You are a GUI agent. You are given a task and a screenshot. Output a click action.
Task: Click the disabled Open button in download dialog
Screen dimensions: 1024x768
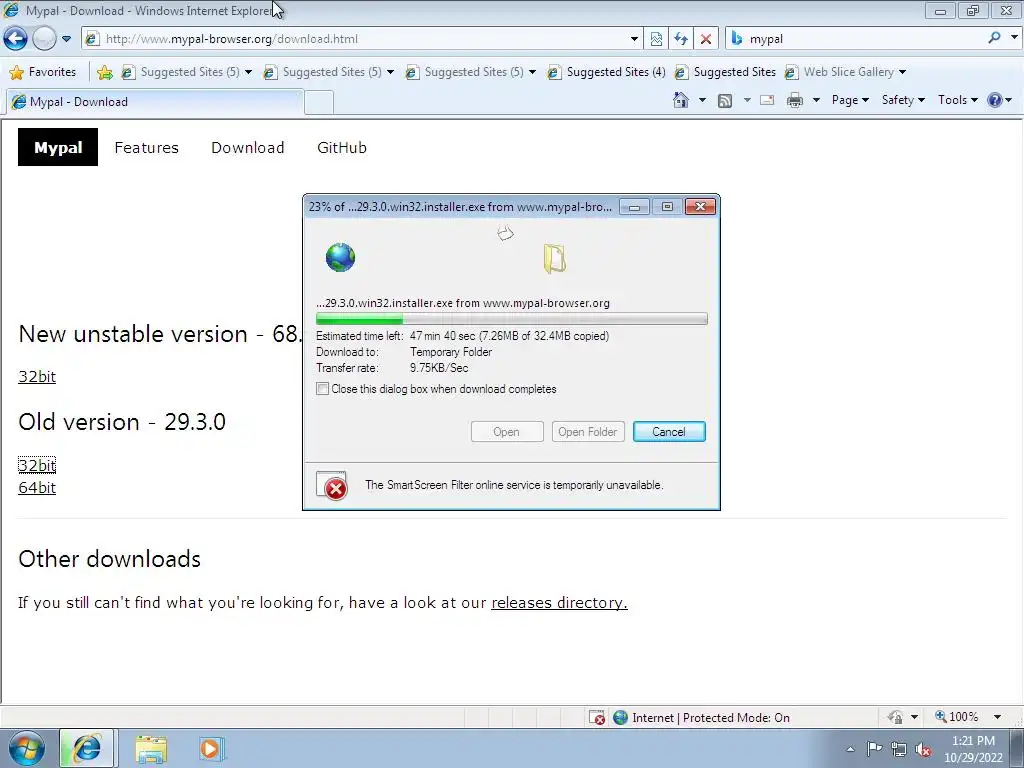click(507, 432)
